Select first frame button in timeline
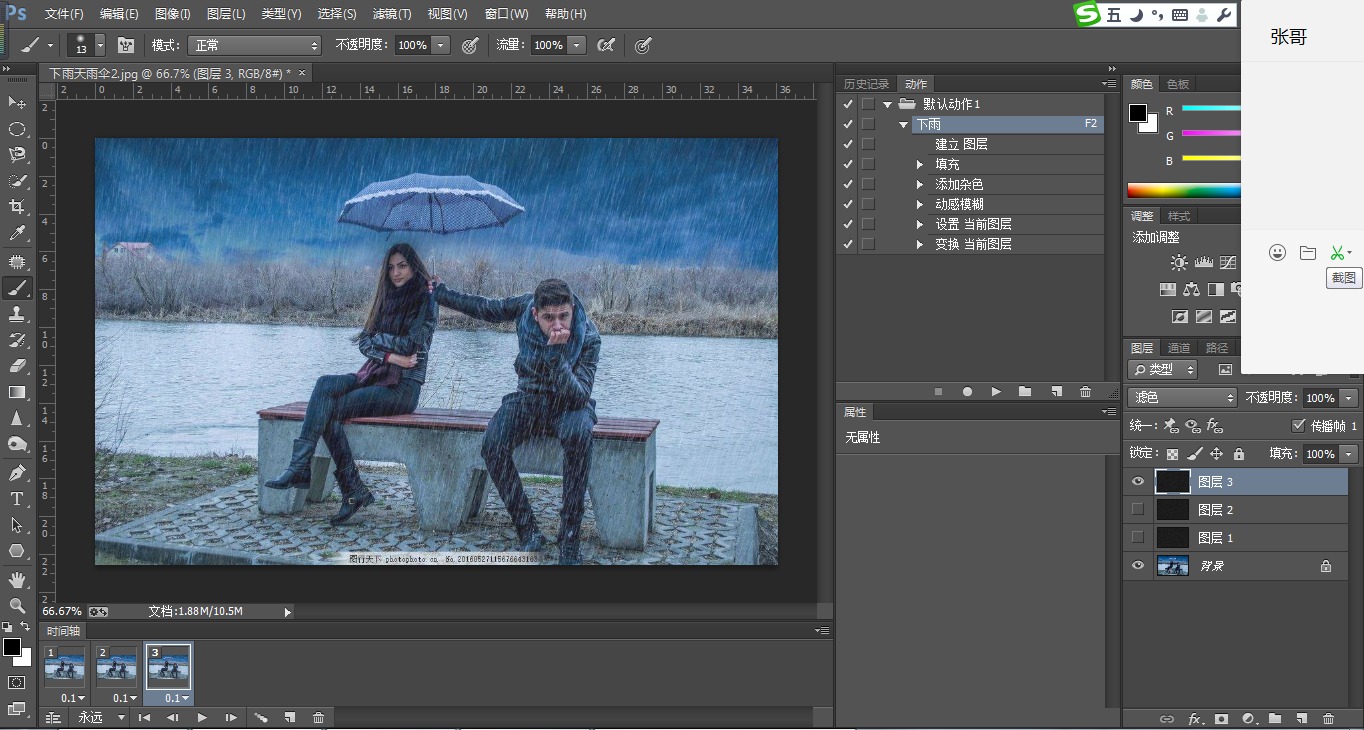Screen dimensions: 1364x730 point(144,717)
